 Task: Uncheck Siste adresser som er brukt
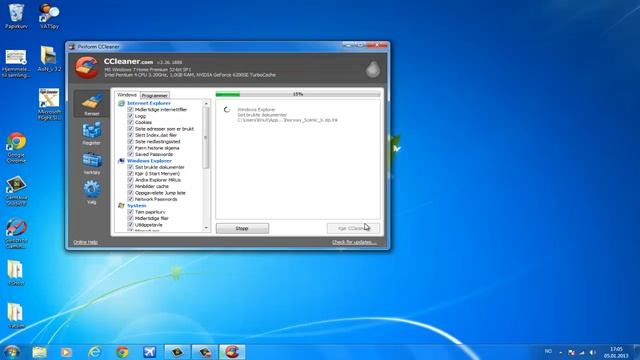click(x=131, y=129)
